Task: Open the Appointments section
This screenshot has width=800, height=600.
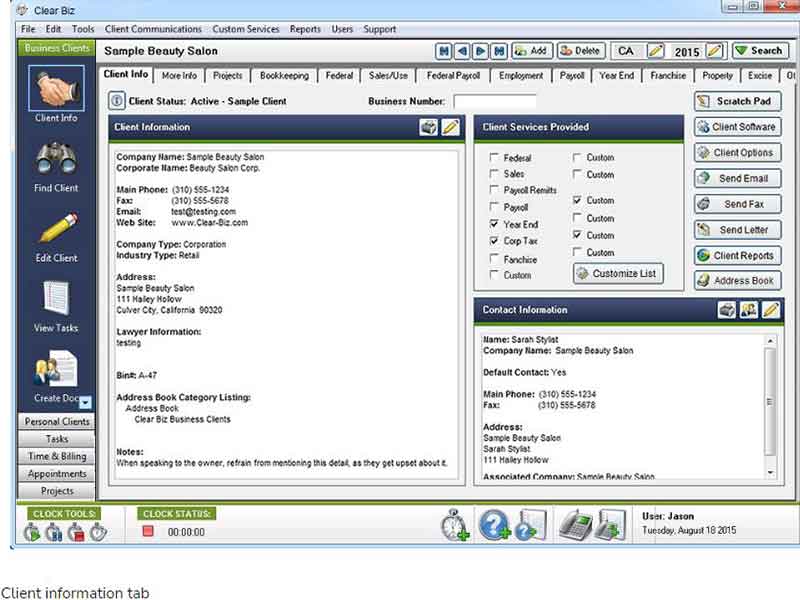Action: coord(57,473)
